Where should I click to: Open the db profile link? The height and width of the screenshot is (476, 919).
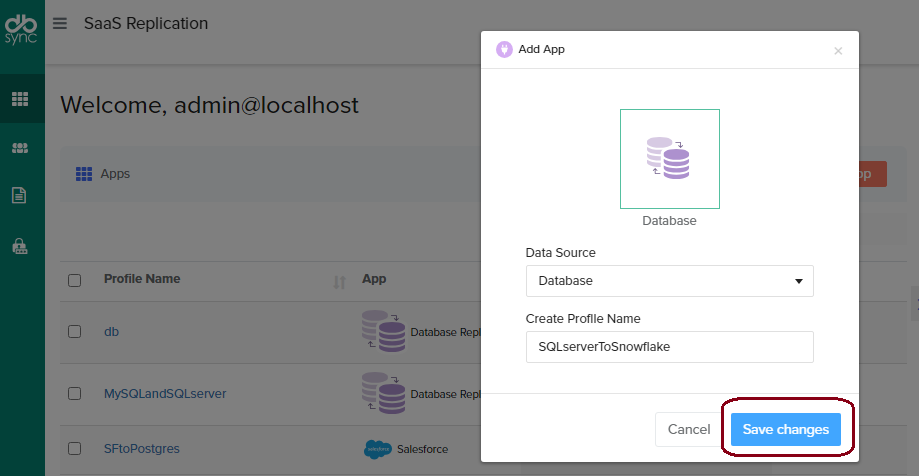click(111, 332)
